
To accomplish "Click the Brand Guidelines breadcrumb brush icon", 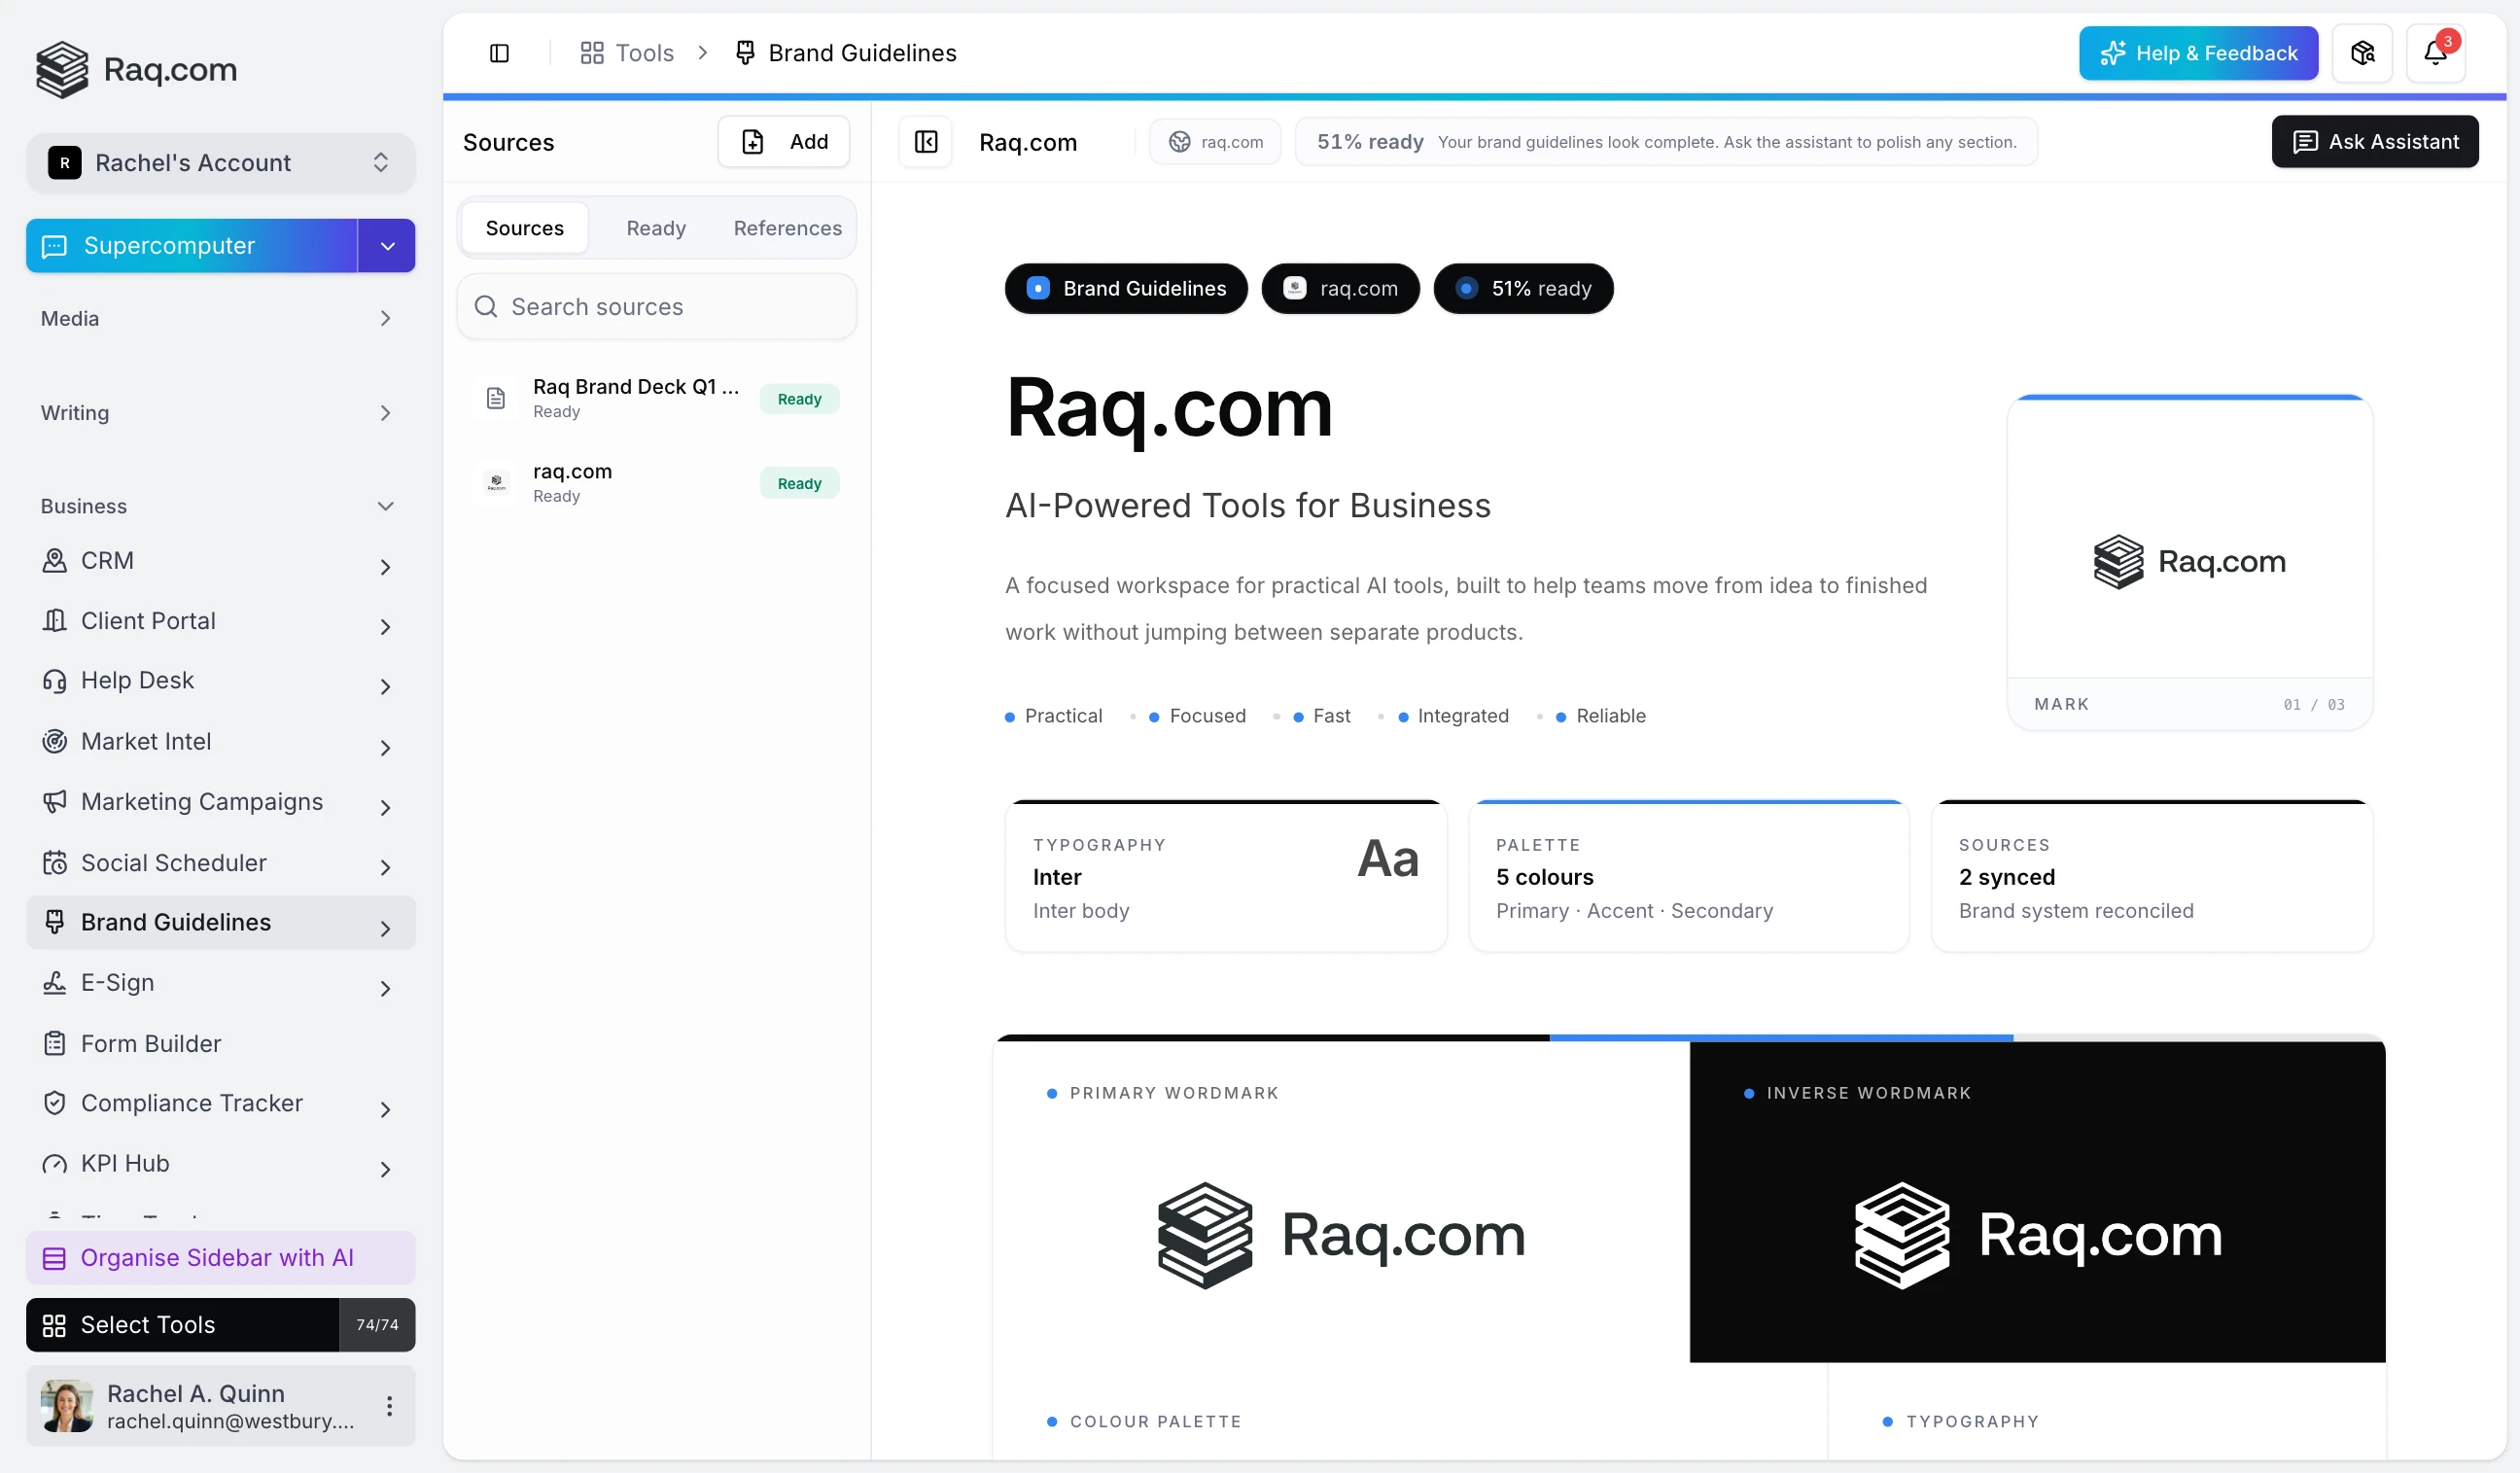I will pos(745,53).
